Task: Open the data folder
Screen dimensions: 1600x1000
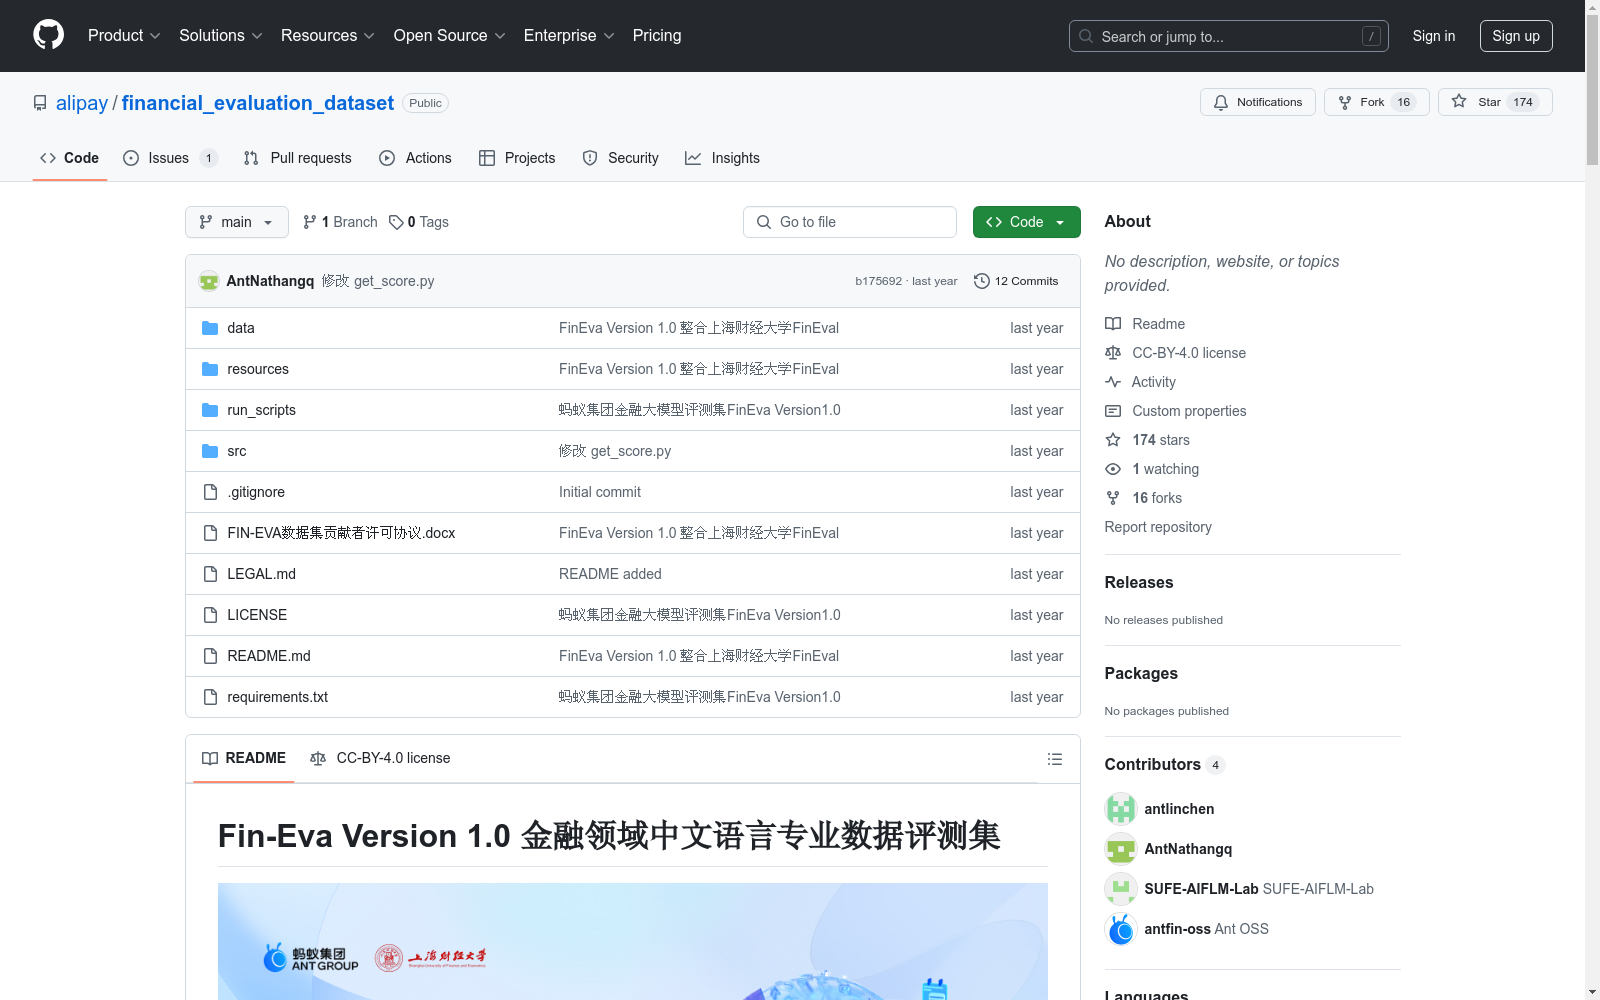Action: 241,328
